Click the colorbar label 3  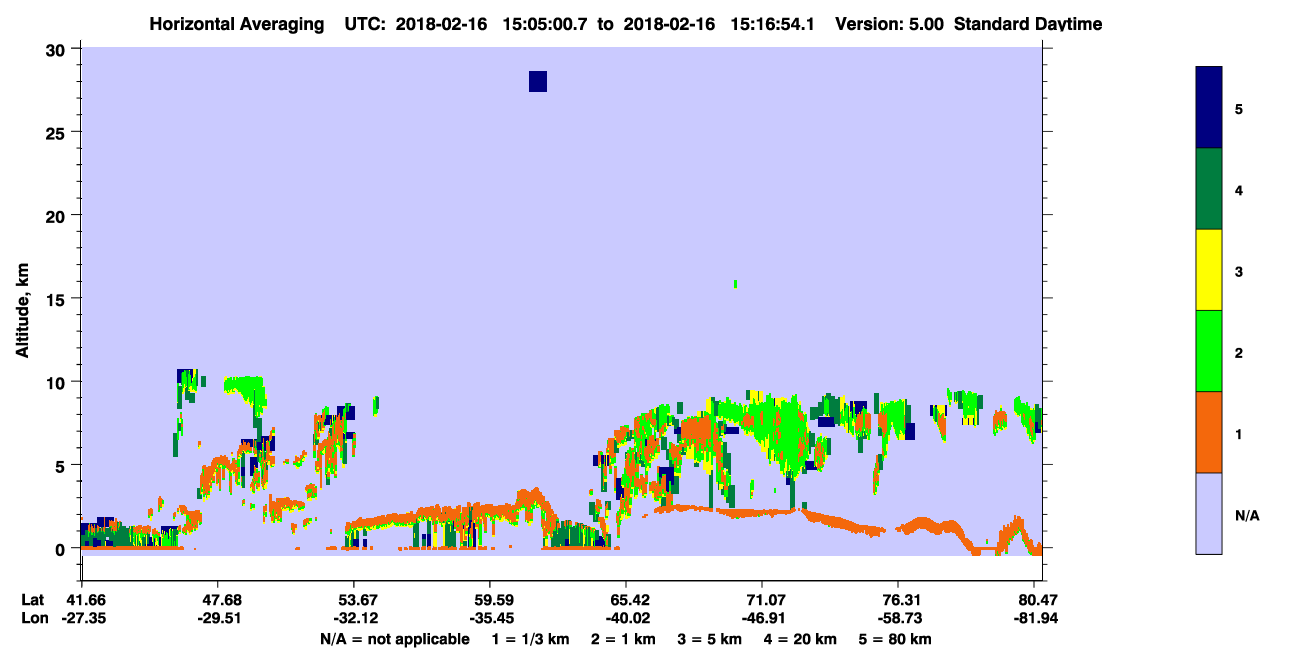tap(1239, 271)
